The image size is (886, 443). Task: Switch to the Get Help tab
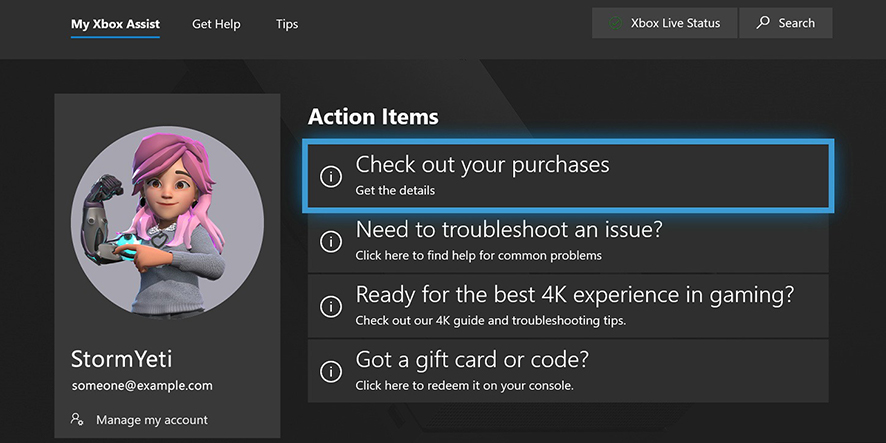216,24
